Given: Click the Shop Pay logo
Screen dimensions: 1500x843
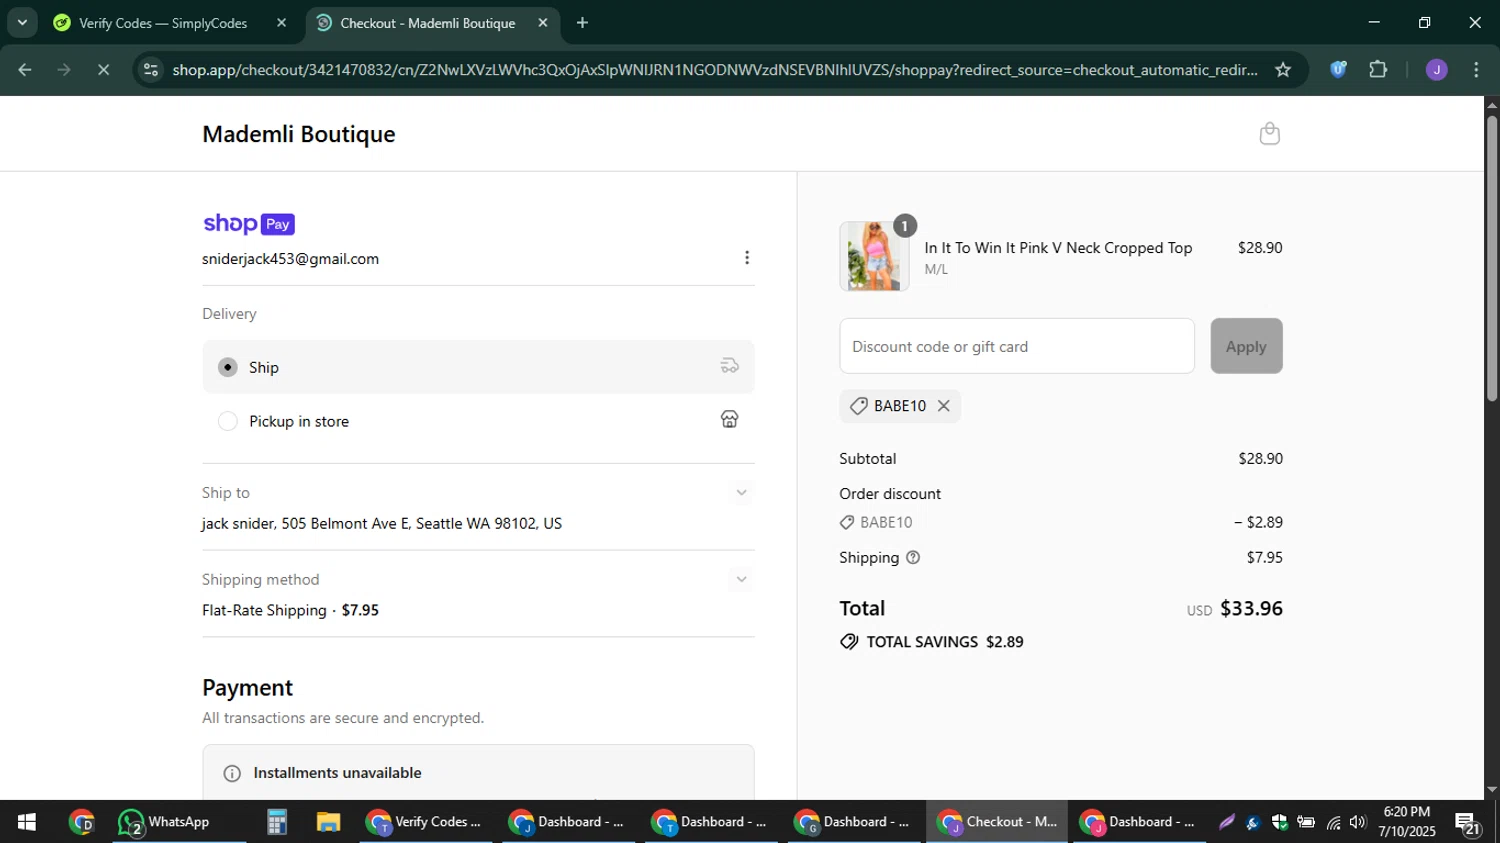Looking at the screenshot, I should pyautogui.click(x=248, y=224).
